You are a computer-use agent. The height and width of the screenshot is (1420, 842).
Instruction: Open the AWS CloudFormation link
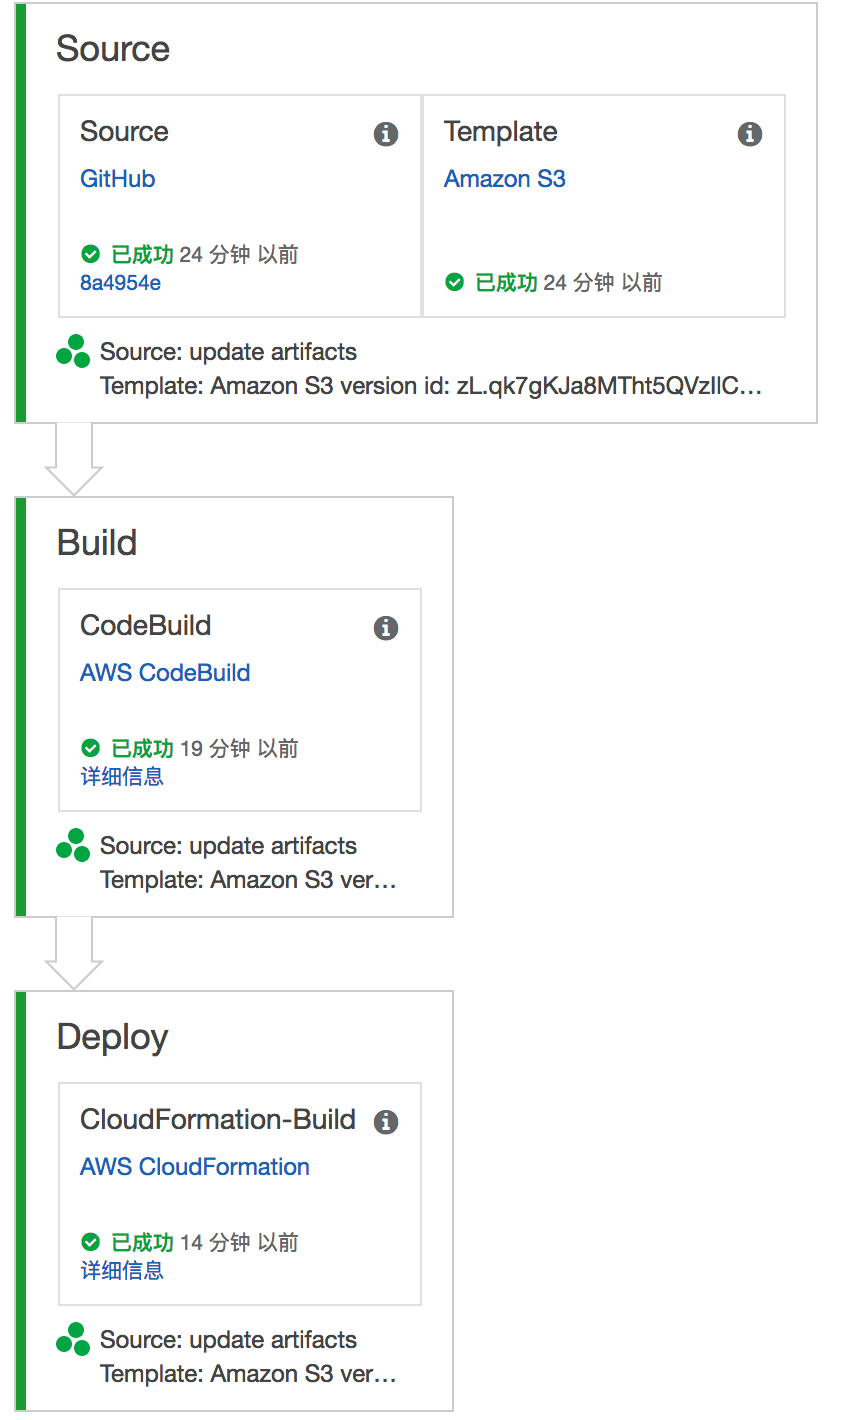pos(195,1167)
